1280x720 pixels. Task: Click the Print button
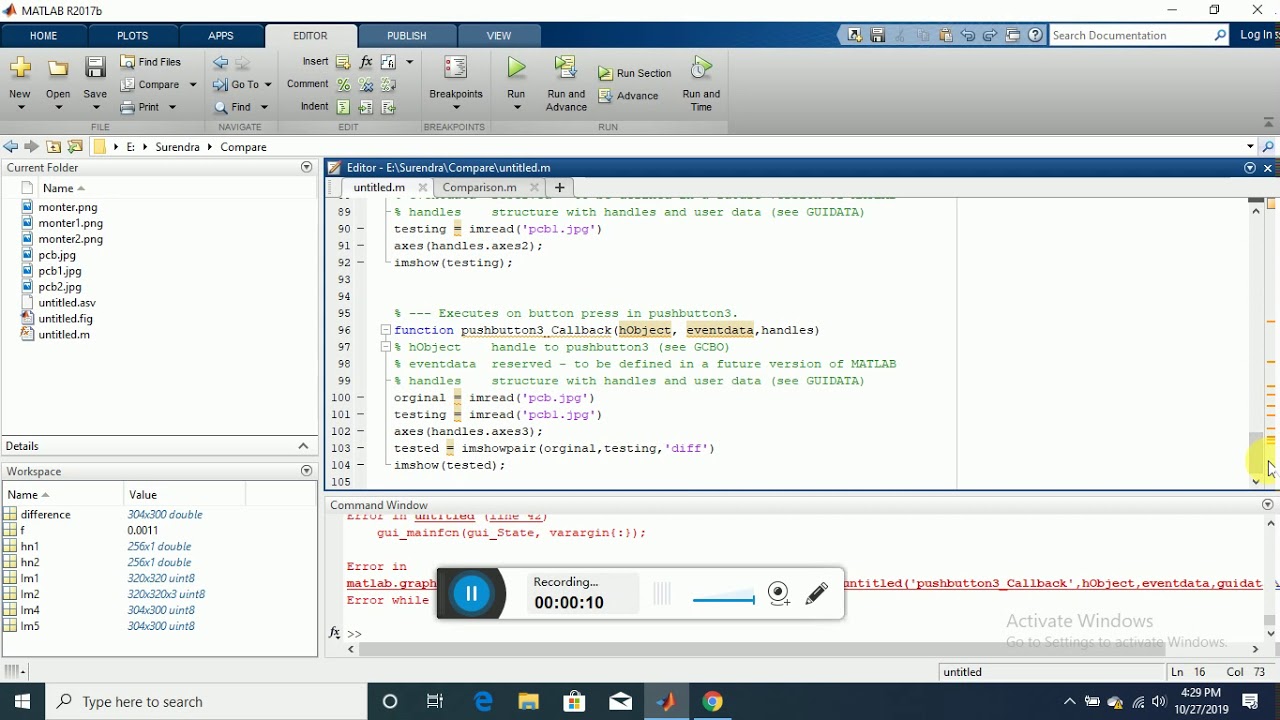[x=141, y=107]
